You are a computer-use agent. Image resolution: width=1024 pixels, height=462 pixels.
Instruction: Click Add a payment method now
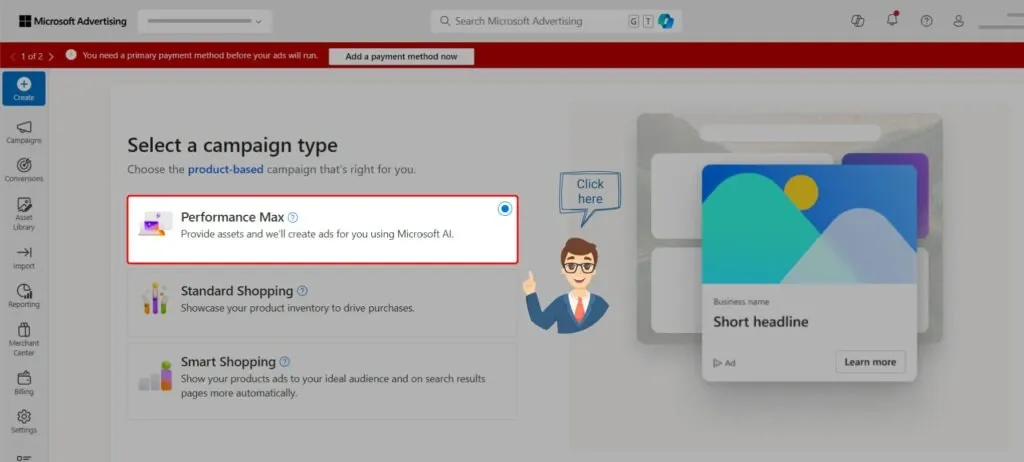point(401,57)
